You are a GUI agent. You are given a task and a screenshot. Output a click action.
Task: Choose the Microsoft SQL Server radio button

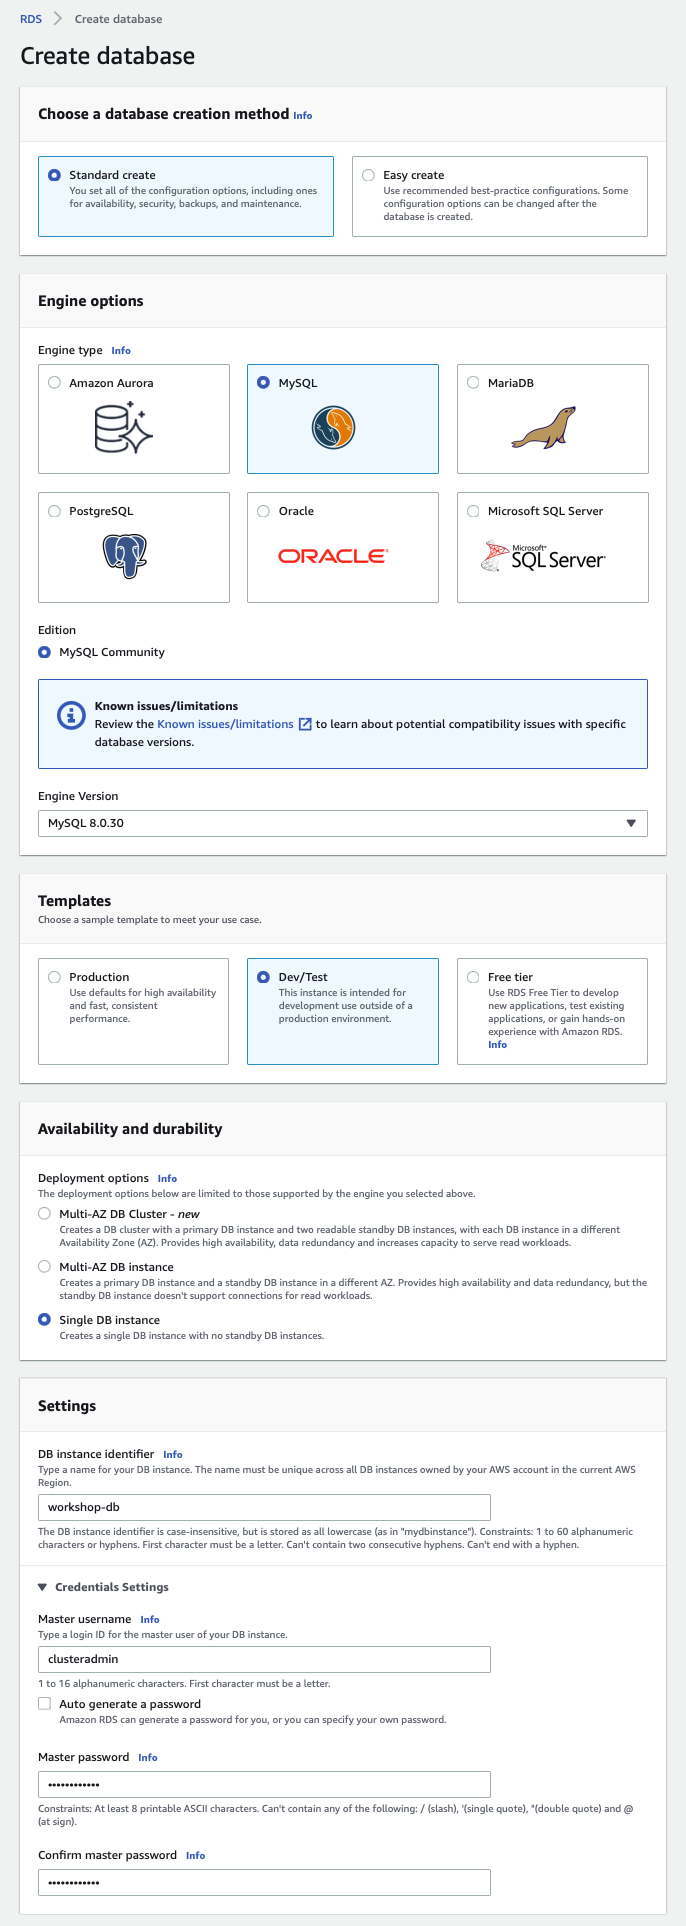click(473, 511)
